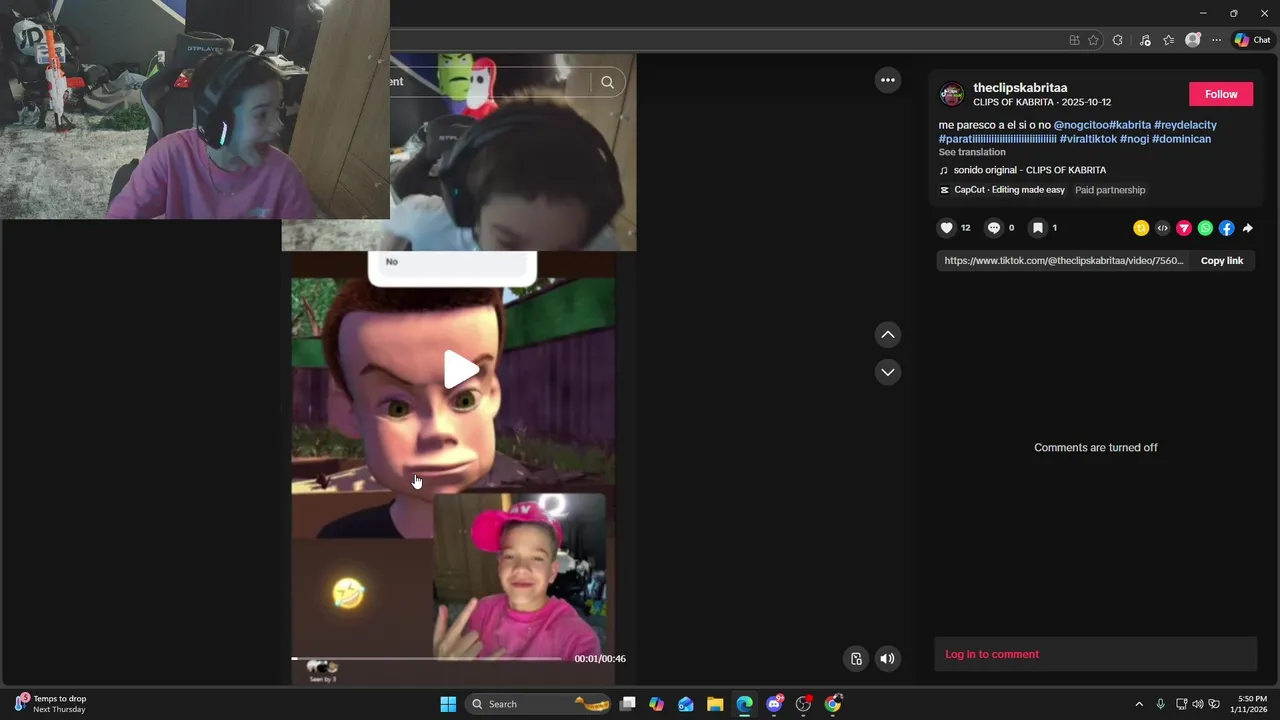The height and width of the screenshot is (720, 1280).
Task: Open comments via speech bubble icon
Action: point(993,228)
